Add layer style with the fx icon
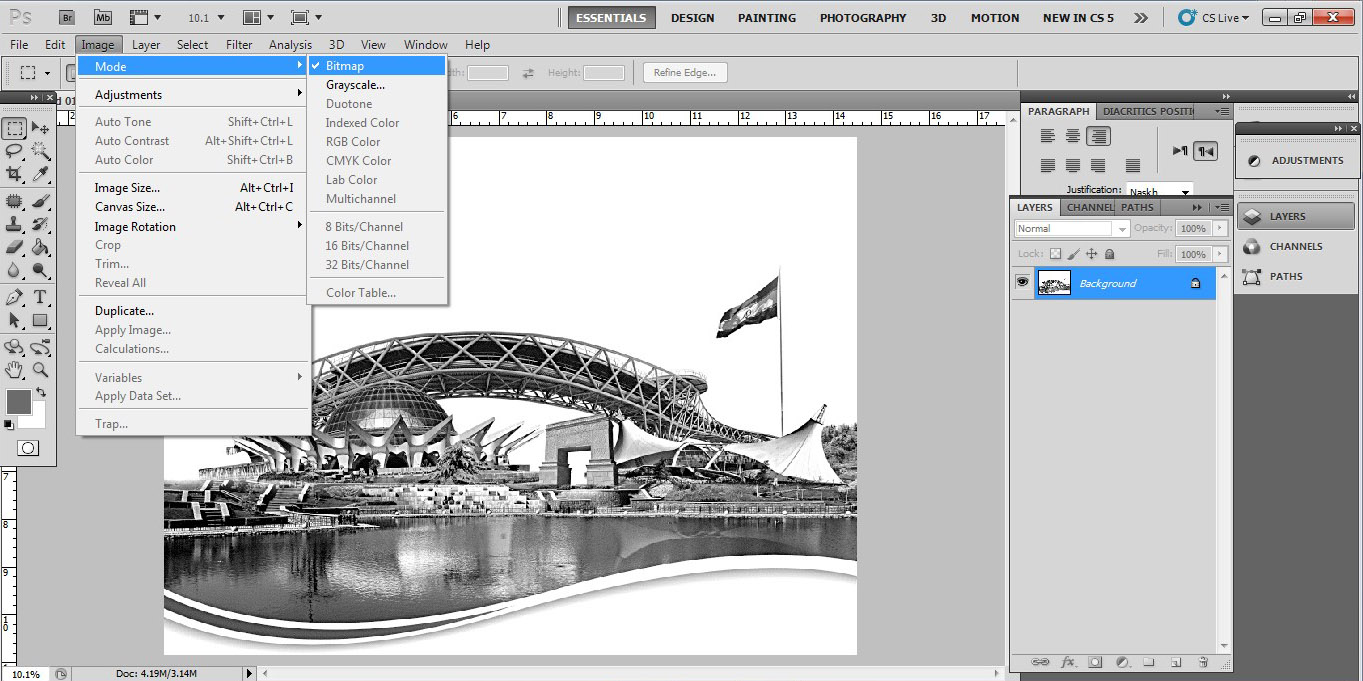The height and width of the screenshot is (681, 1363). (x=1067, y=662)
